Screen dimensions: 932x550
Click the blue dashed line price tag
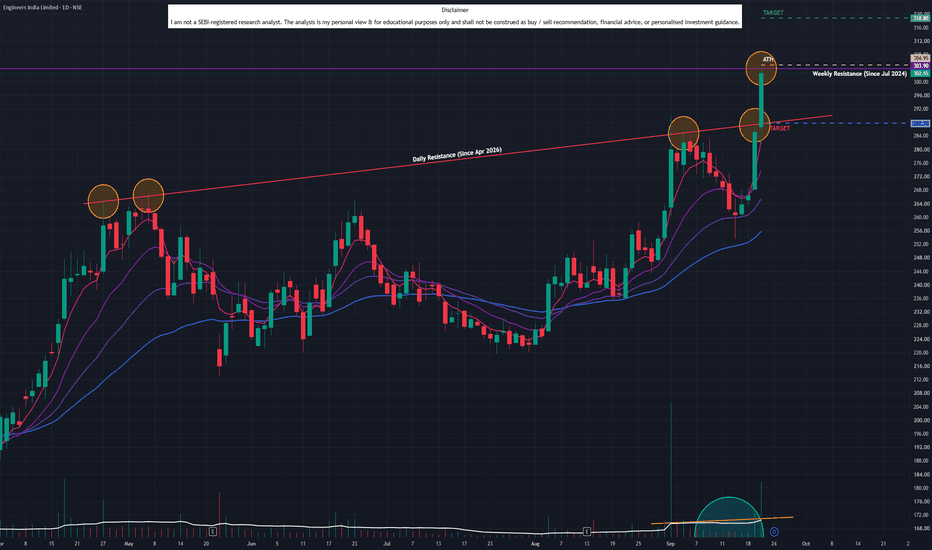click(920, 123)
